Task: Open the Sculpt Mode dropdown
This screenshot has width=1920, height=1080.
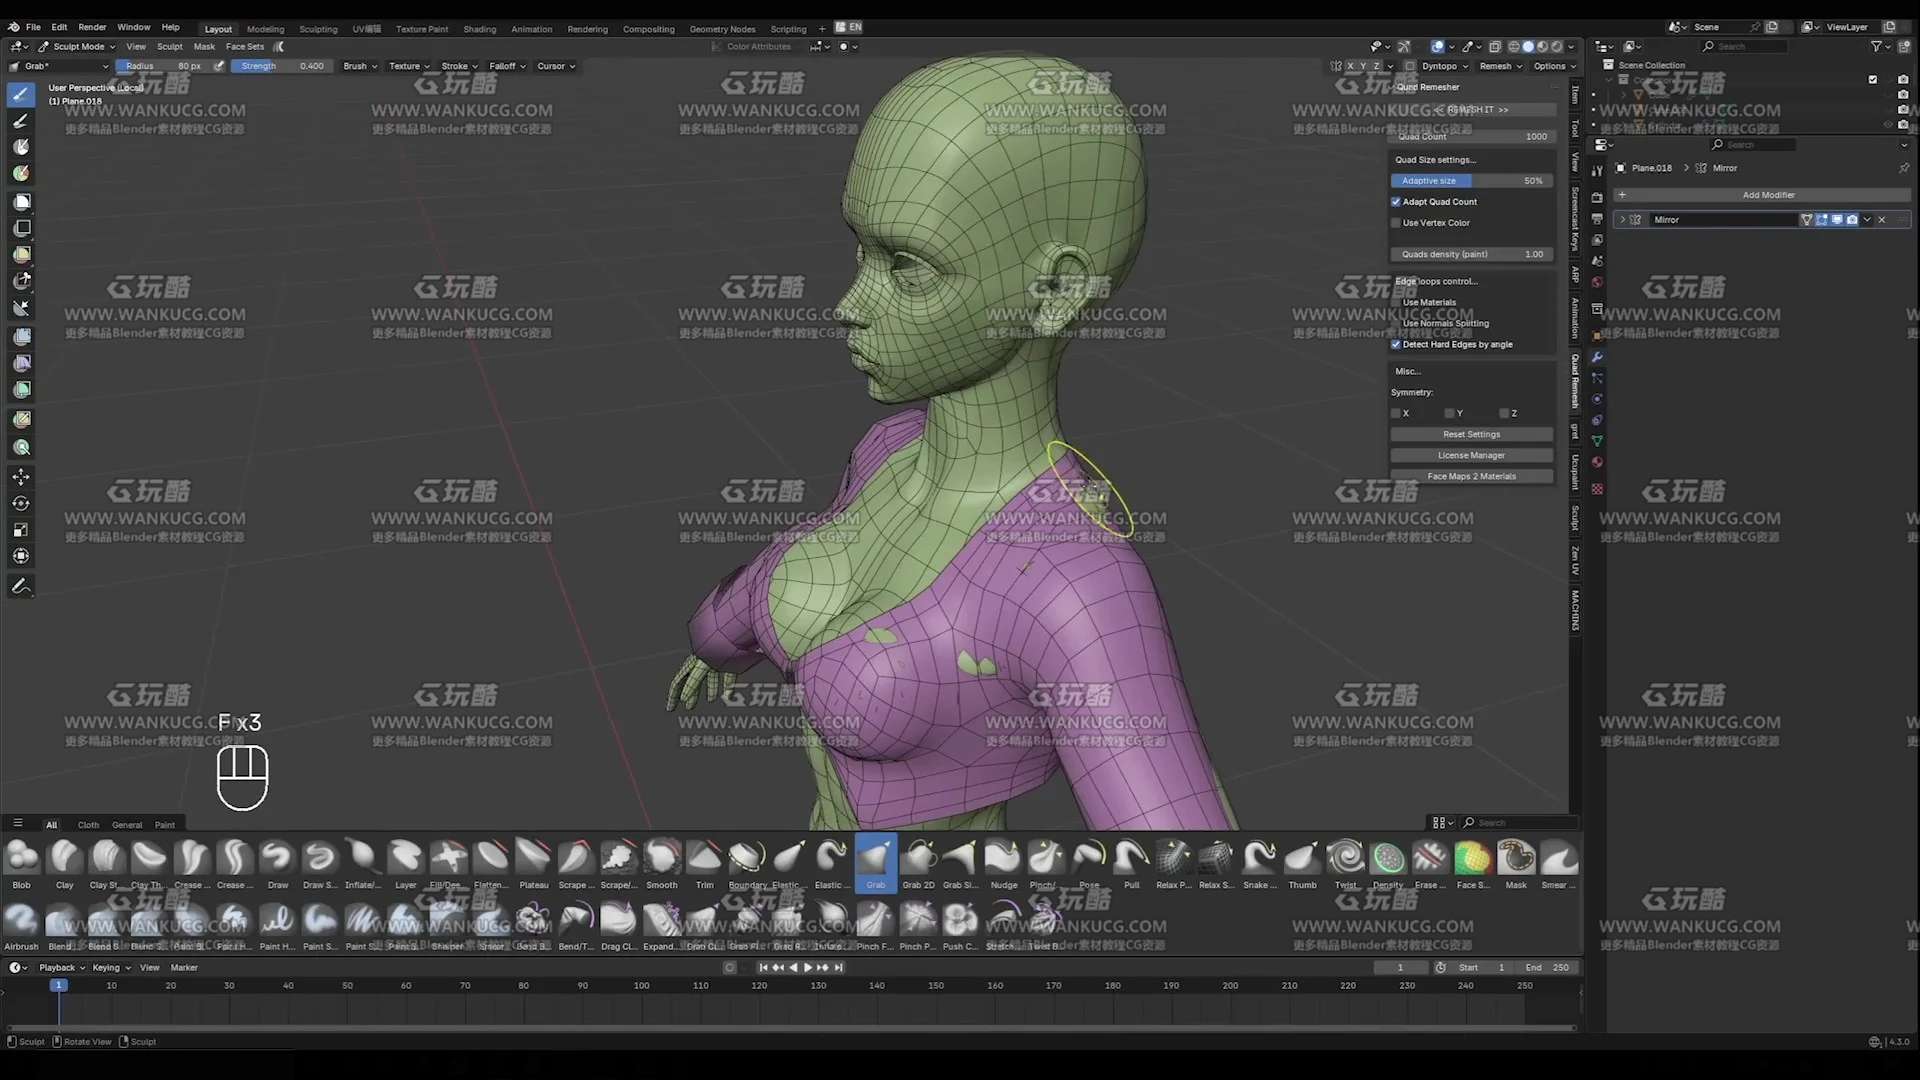Action: [x=78, y=46]
